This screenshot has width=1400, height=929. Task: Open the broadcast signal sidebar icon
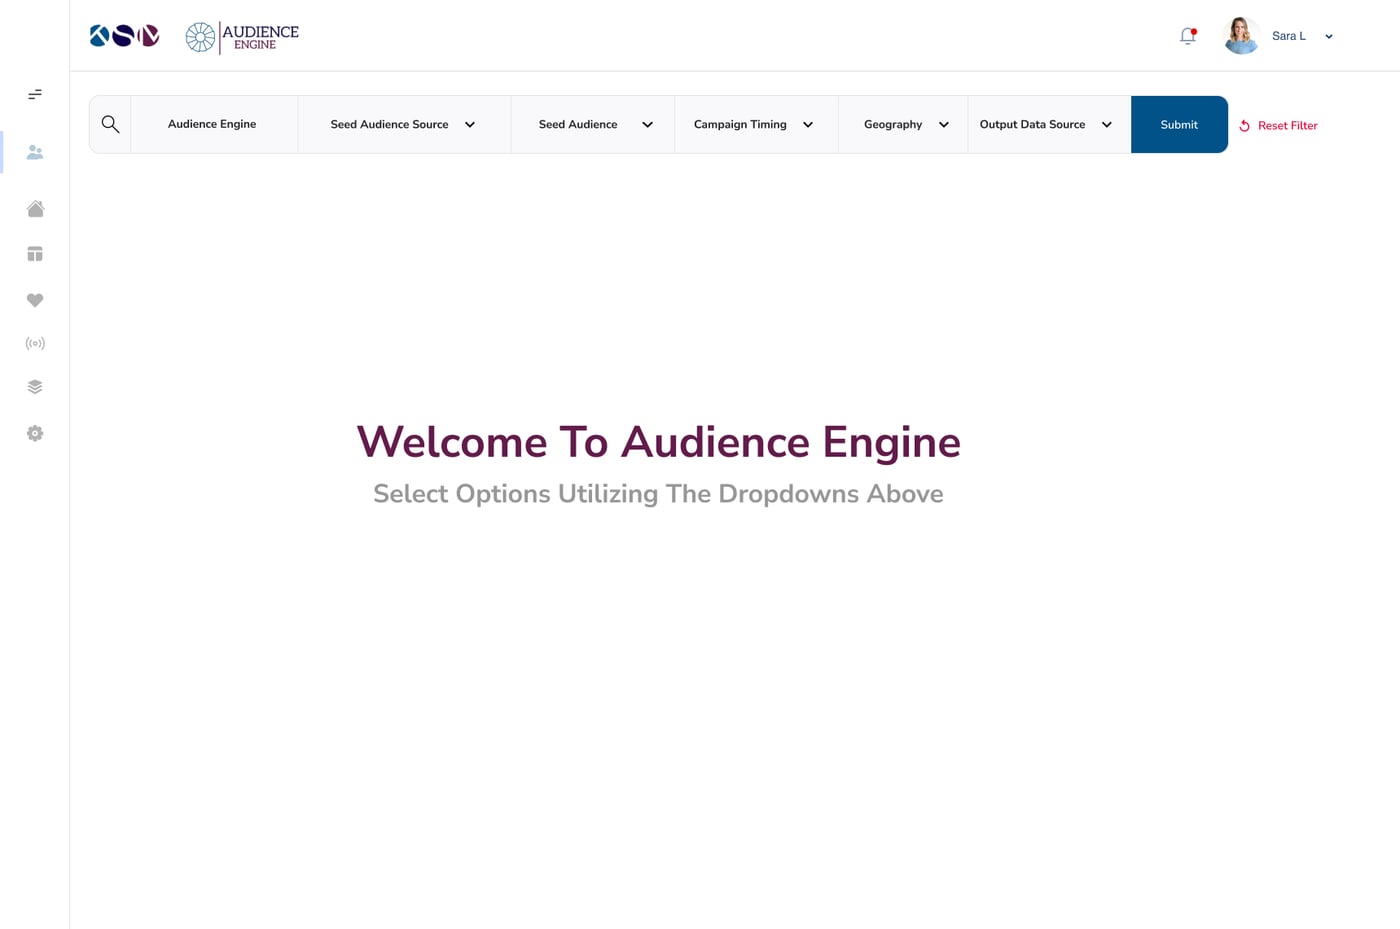point(35,343)
